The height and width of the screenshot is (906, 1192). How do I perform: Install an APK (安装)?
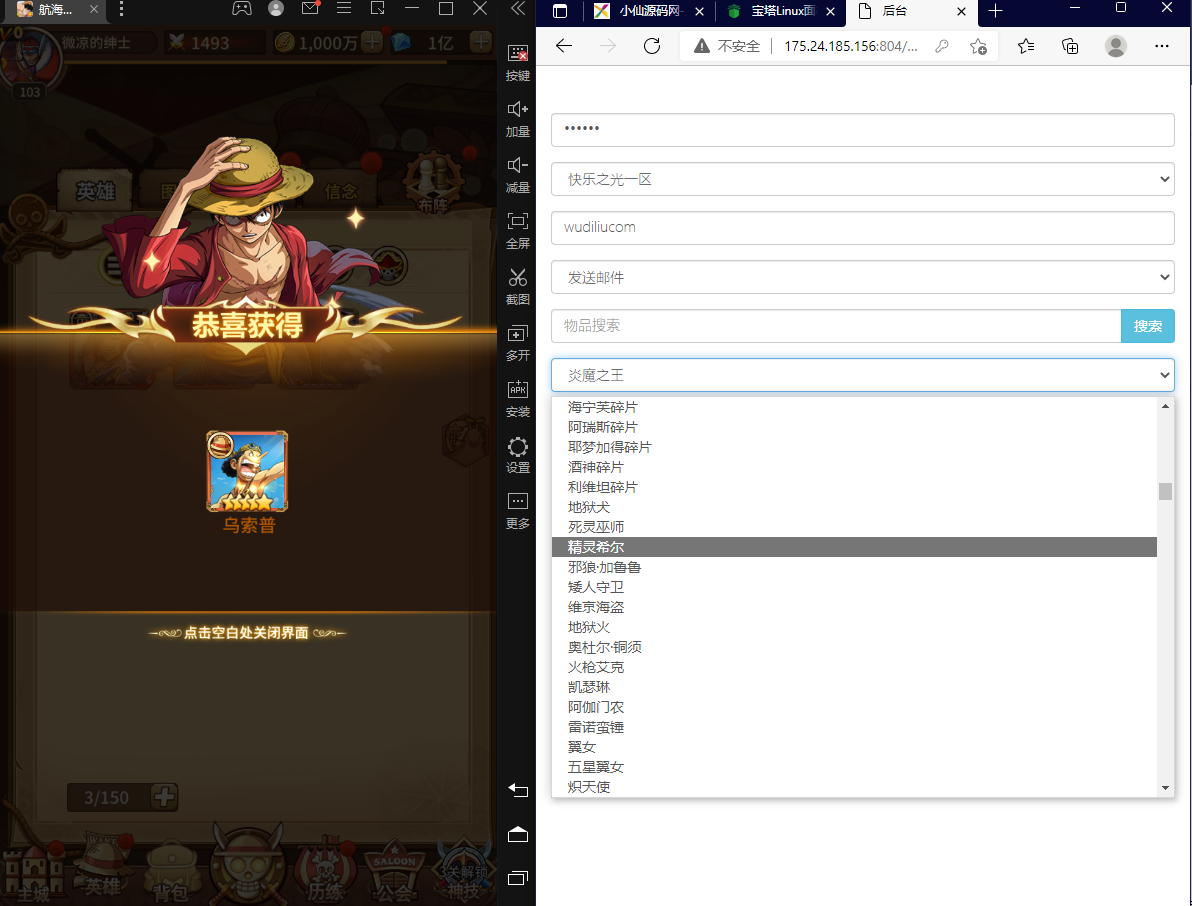pos(518,400)
